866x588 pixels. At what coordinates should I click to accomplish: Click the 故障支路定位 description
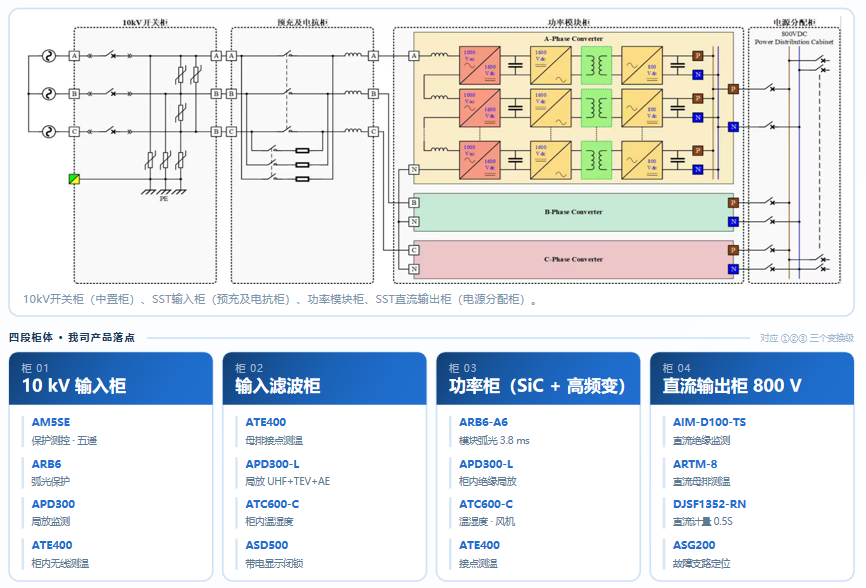point(701,564)
